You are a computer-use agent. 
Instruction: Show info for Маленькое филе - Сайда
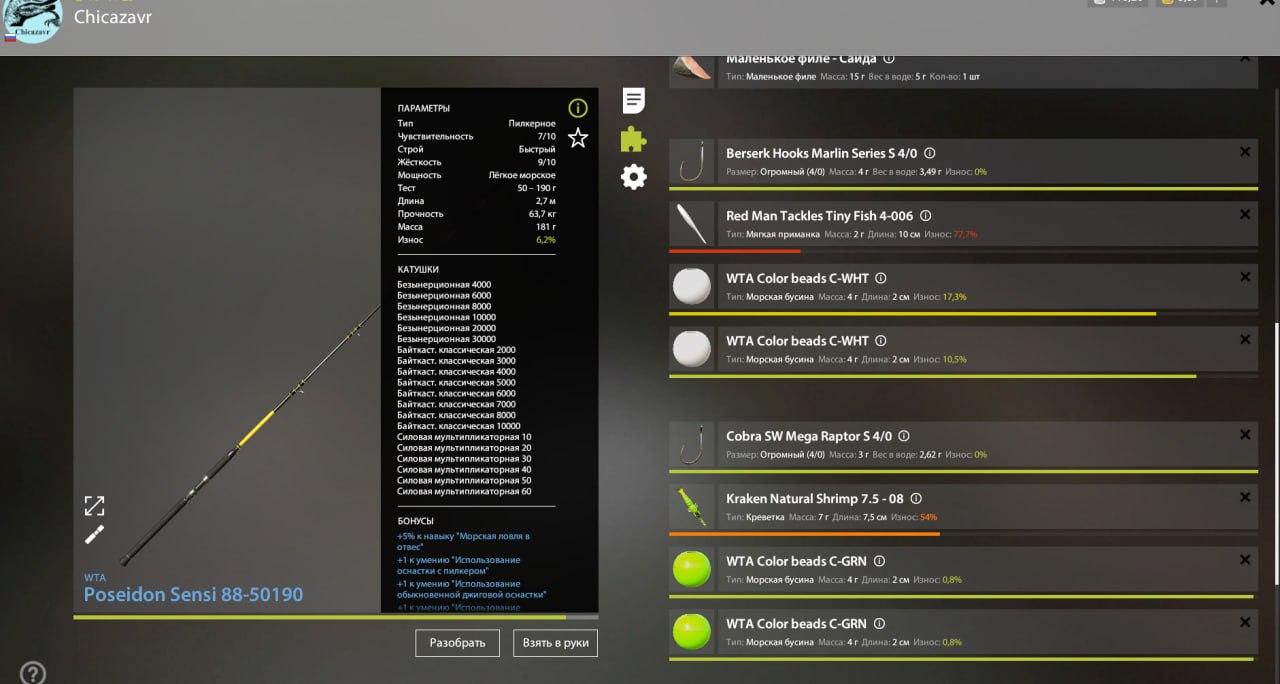[x=889, y=59]
